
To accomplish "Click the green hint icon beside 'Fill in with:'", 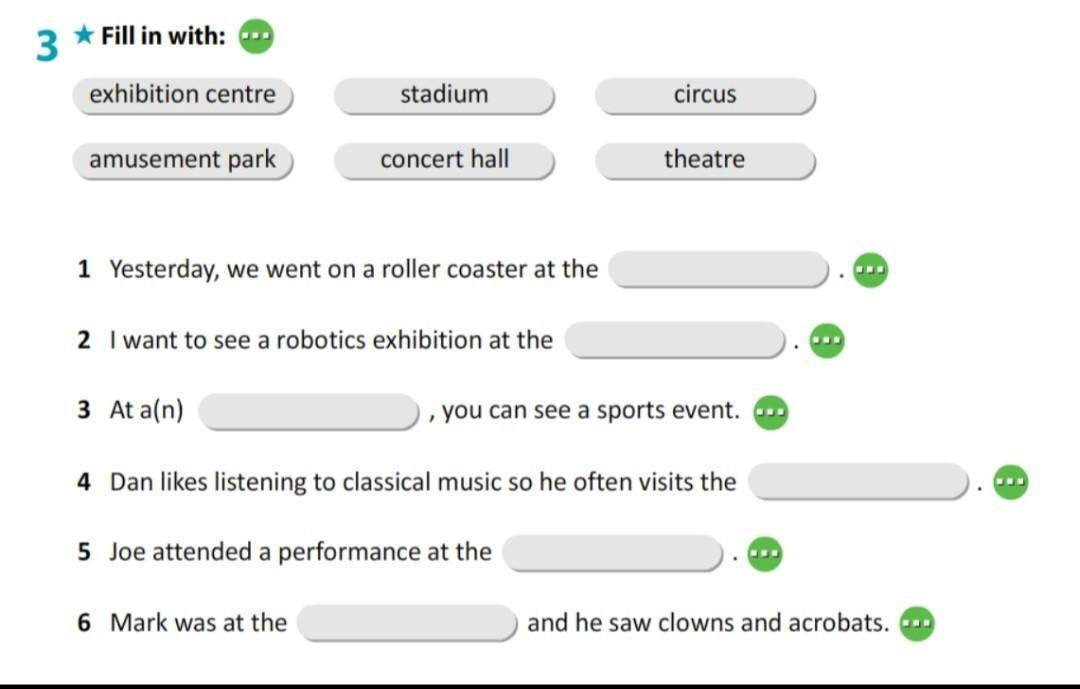I will click(256, 37).
